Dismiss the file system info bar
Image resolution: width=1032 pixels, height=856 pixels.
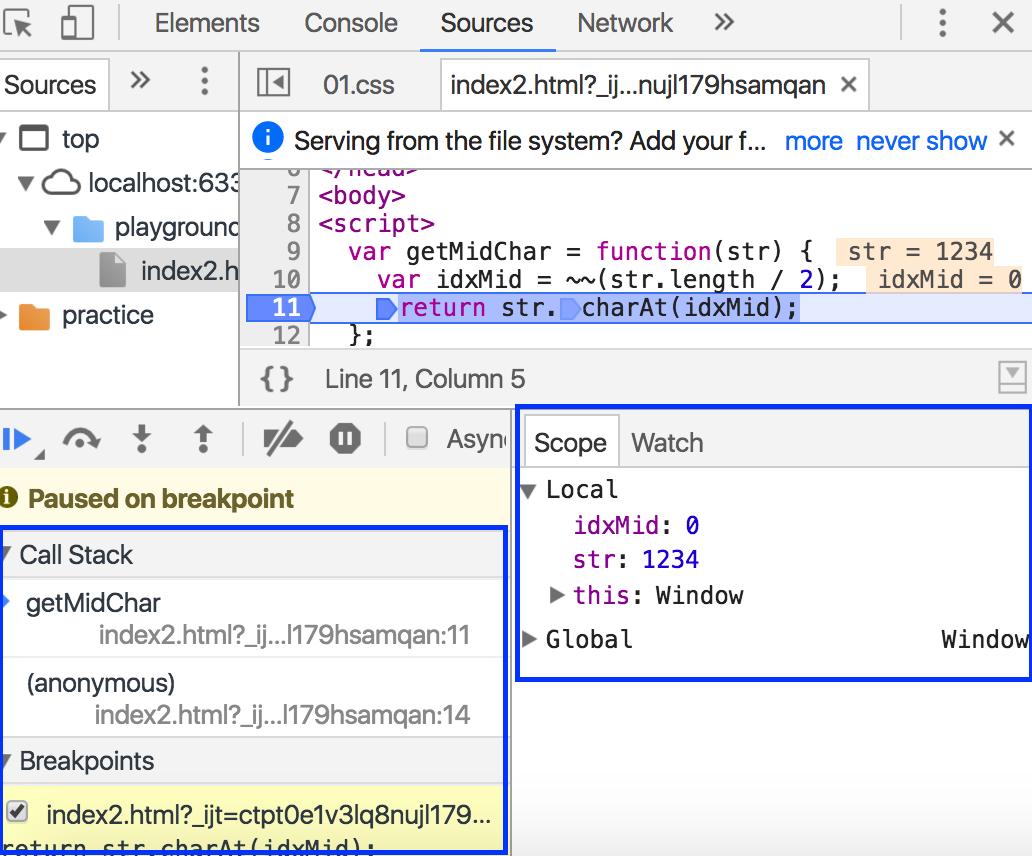coord(1007,139)
